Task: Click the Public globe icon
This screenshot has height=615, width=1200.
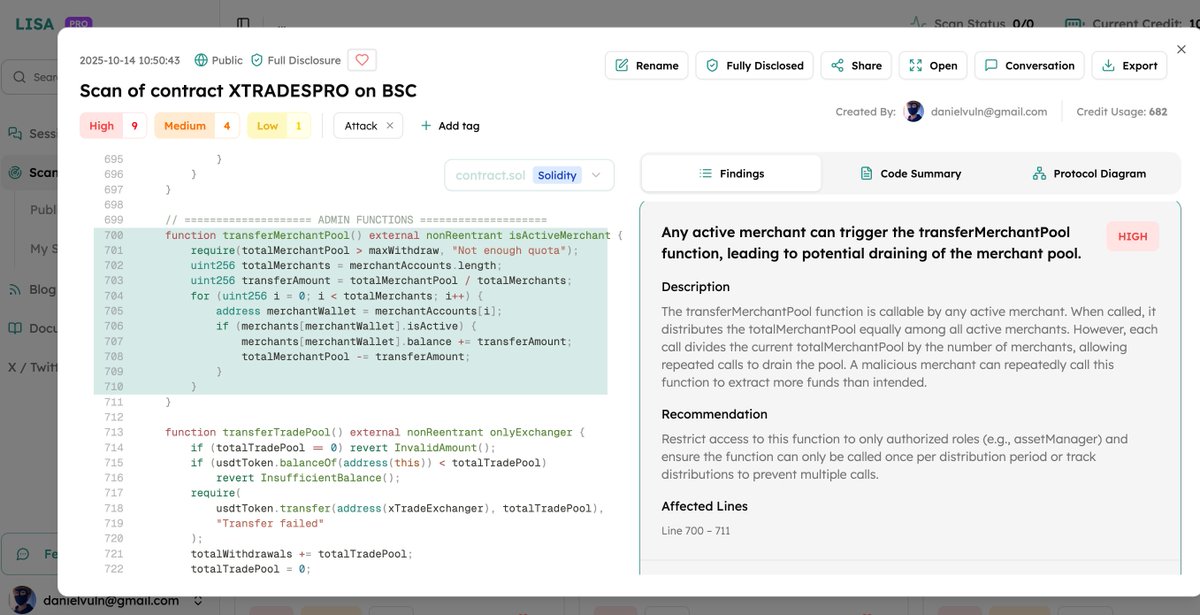Action: [201, 60]
